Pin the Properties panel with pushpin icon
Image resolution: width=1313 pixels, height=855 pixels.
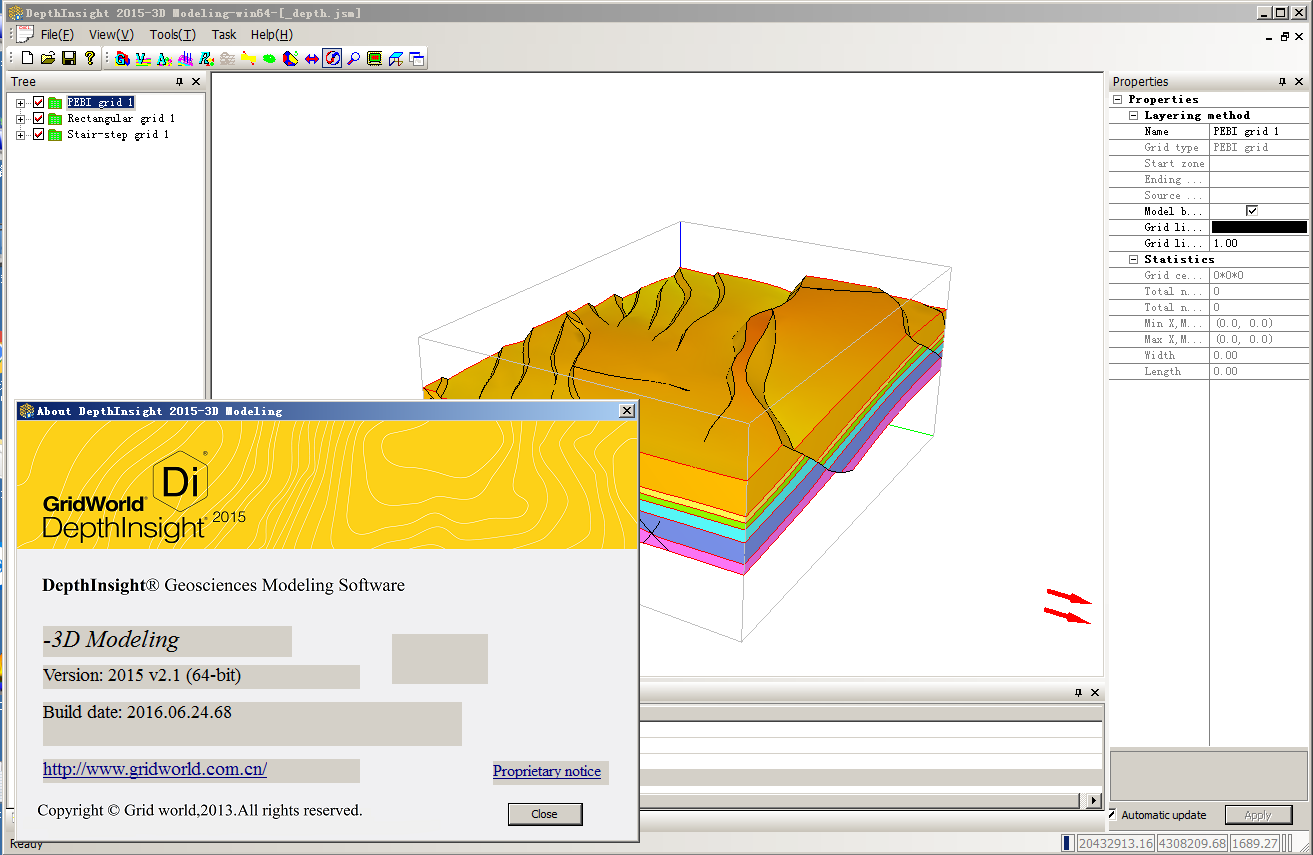(x=1282, y=82)
